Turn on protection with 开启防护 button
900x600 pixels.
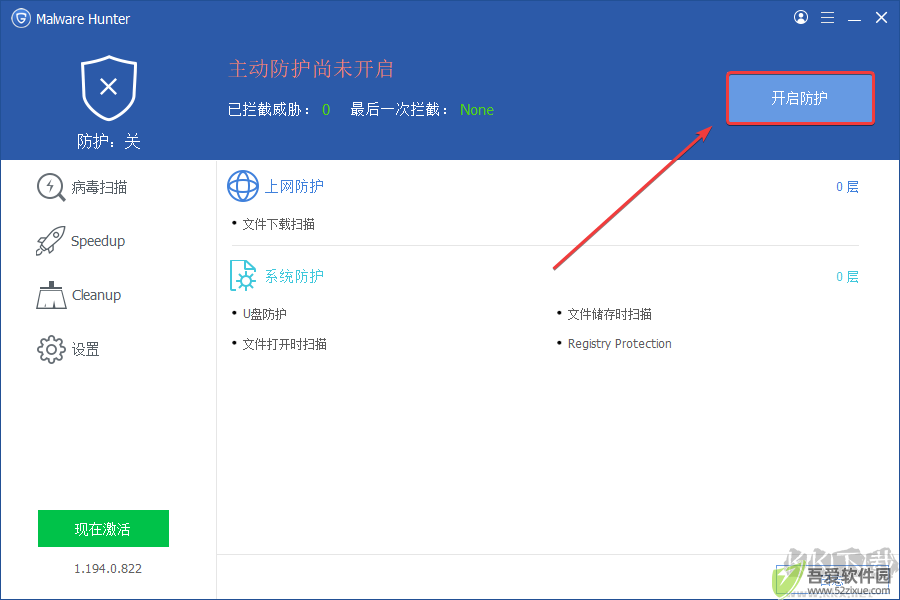[800, 98]
